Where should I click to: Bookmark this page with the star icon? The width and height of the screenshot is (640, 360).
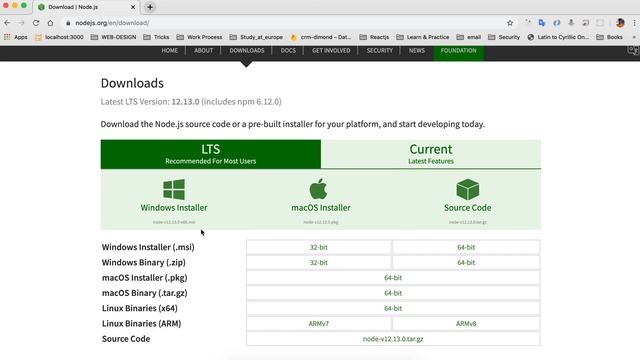click(x=510, y=23)
